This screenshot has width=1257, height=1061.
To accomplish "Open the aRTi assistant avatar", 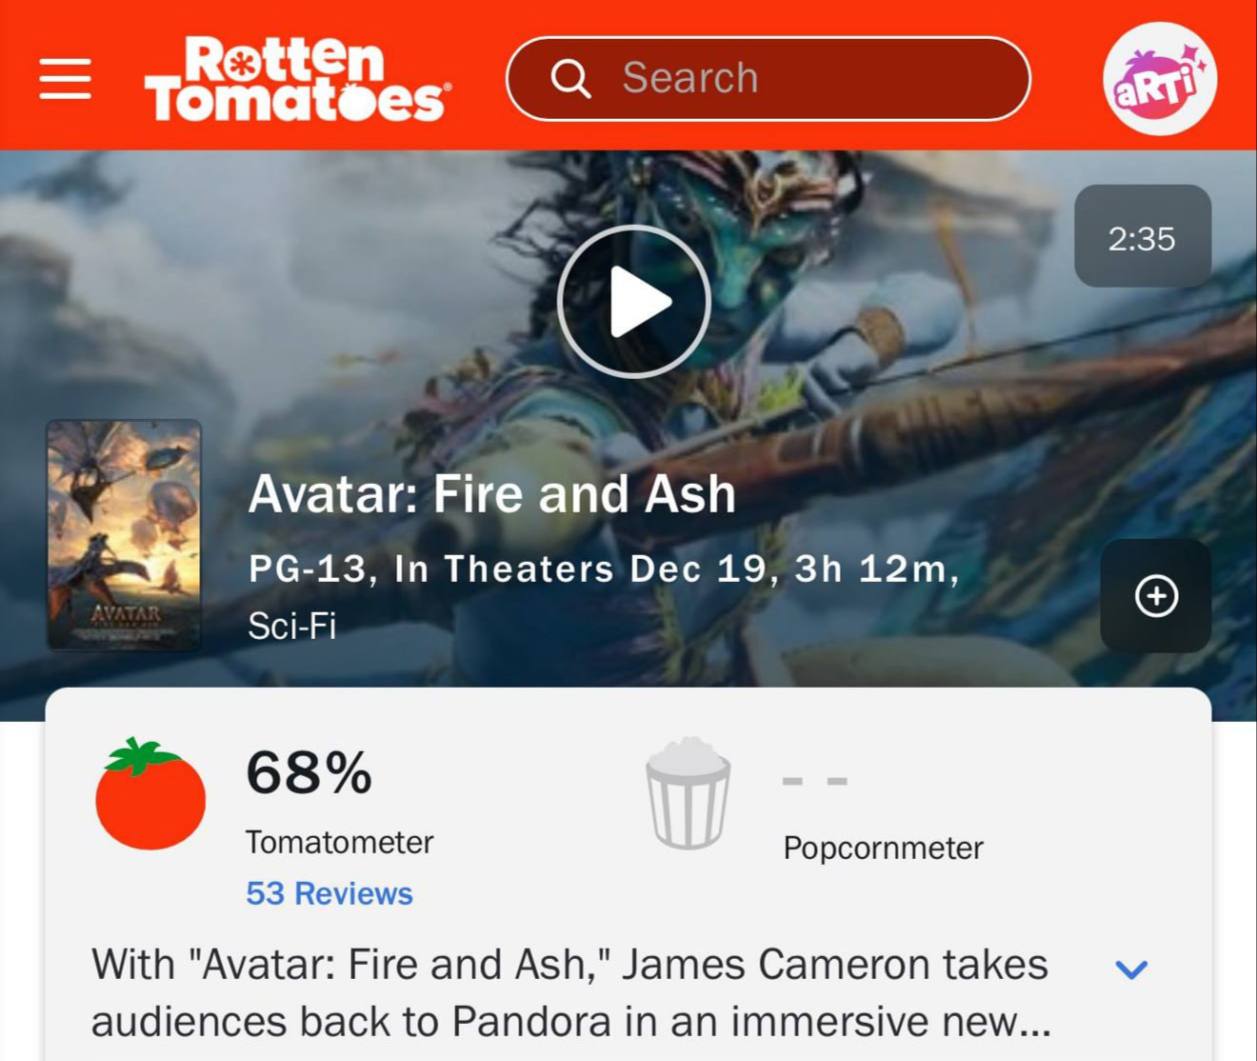I will [x=1159, y=78].
